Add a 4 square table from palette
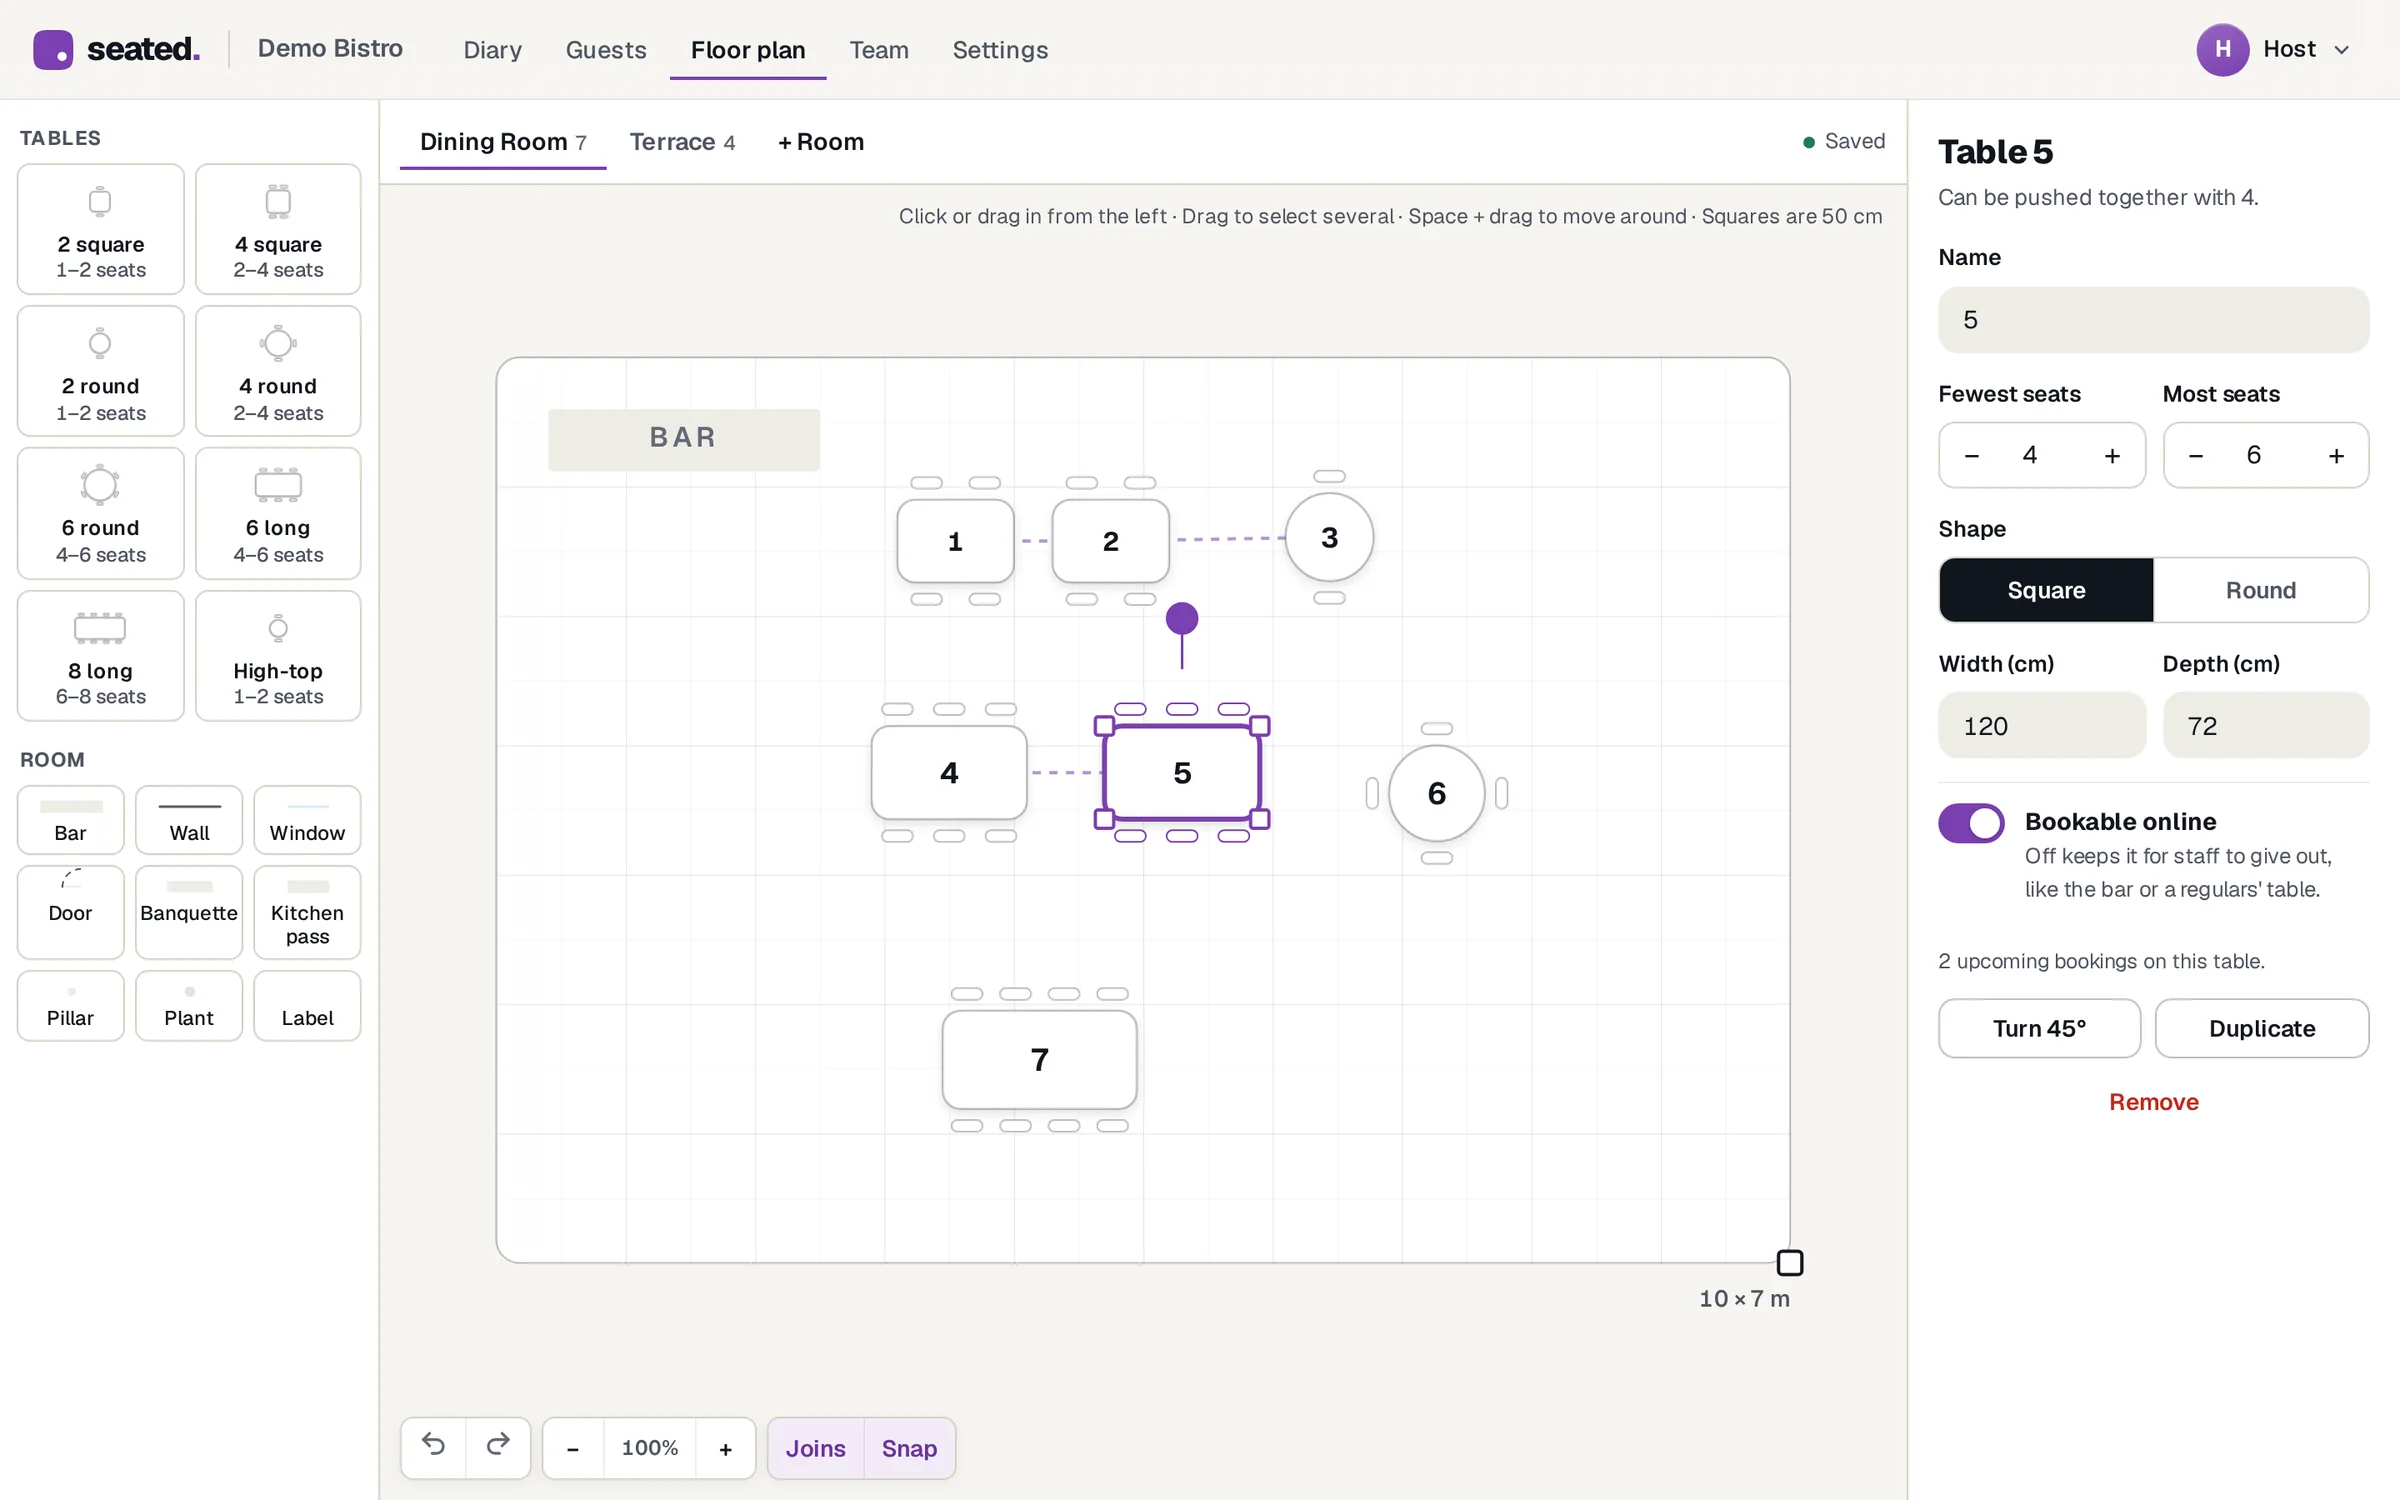This screenshot has height=1500, width=2400. click(278, 230)
